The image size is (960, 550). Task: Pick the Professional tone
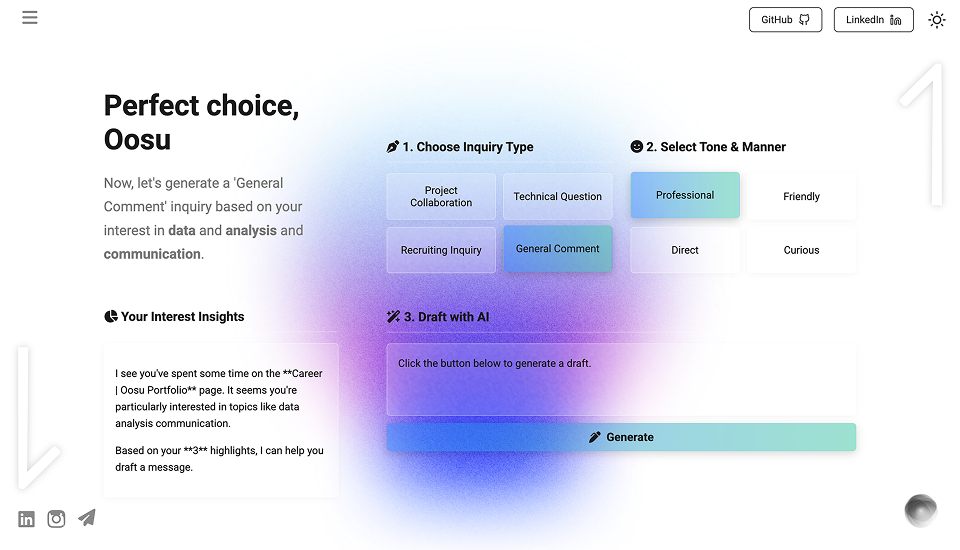(x=685, y=195)
